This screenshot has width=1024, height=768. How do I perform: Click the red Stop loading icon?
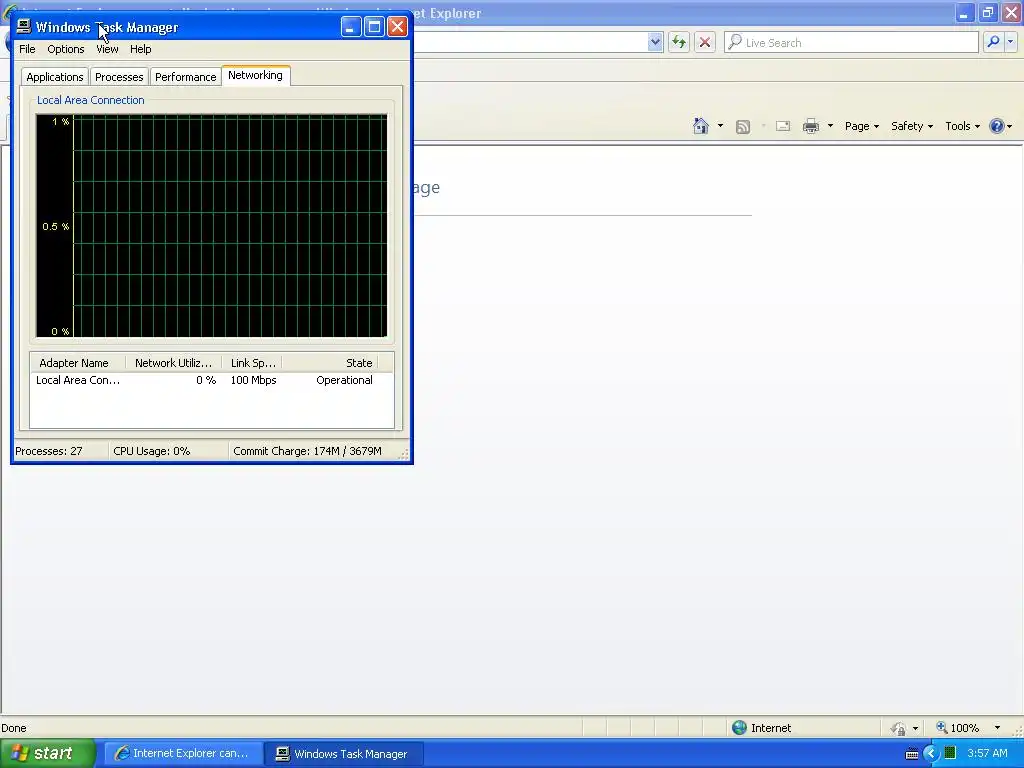[x=705, y=42]
